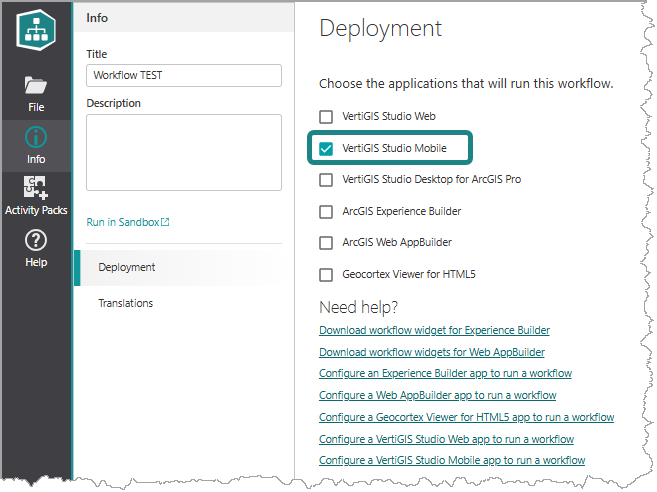Open the File folder icon
This screenshot has height=492, width=657.
pos(36,85)
